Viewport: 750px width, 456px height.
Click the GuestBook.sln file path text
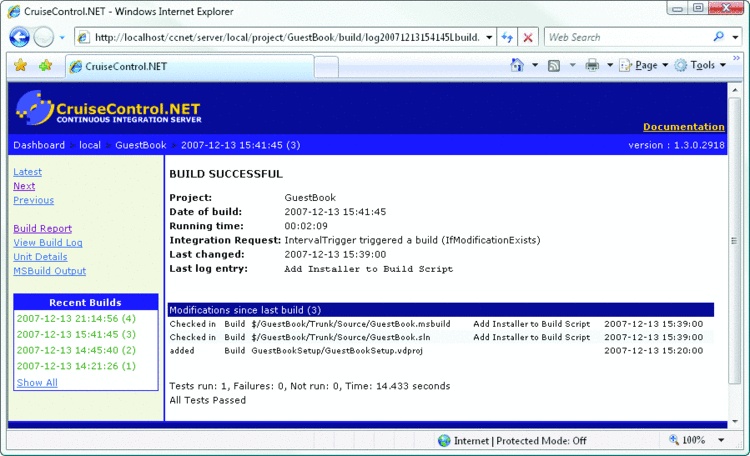341,337
